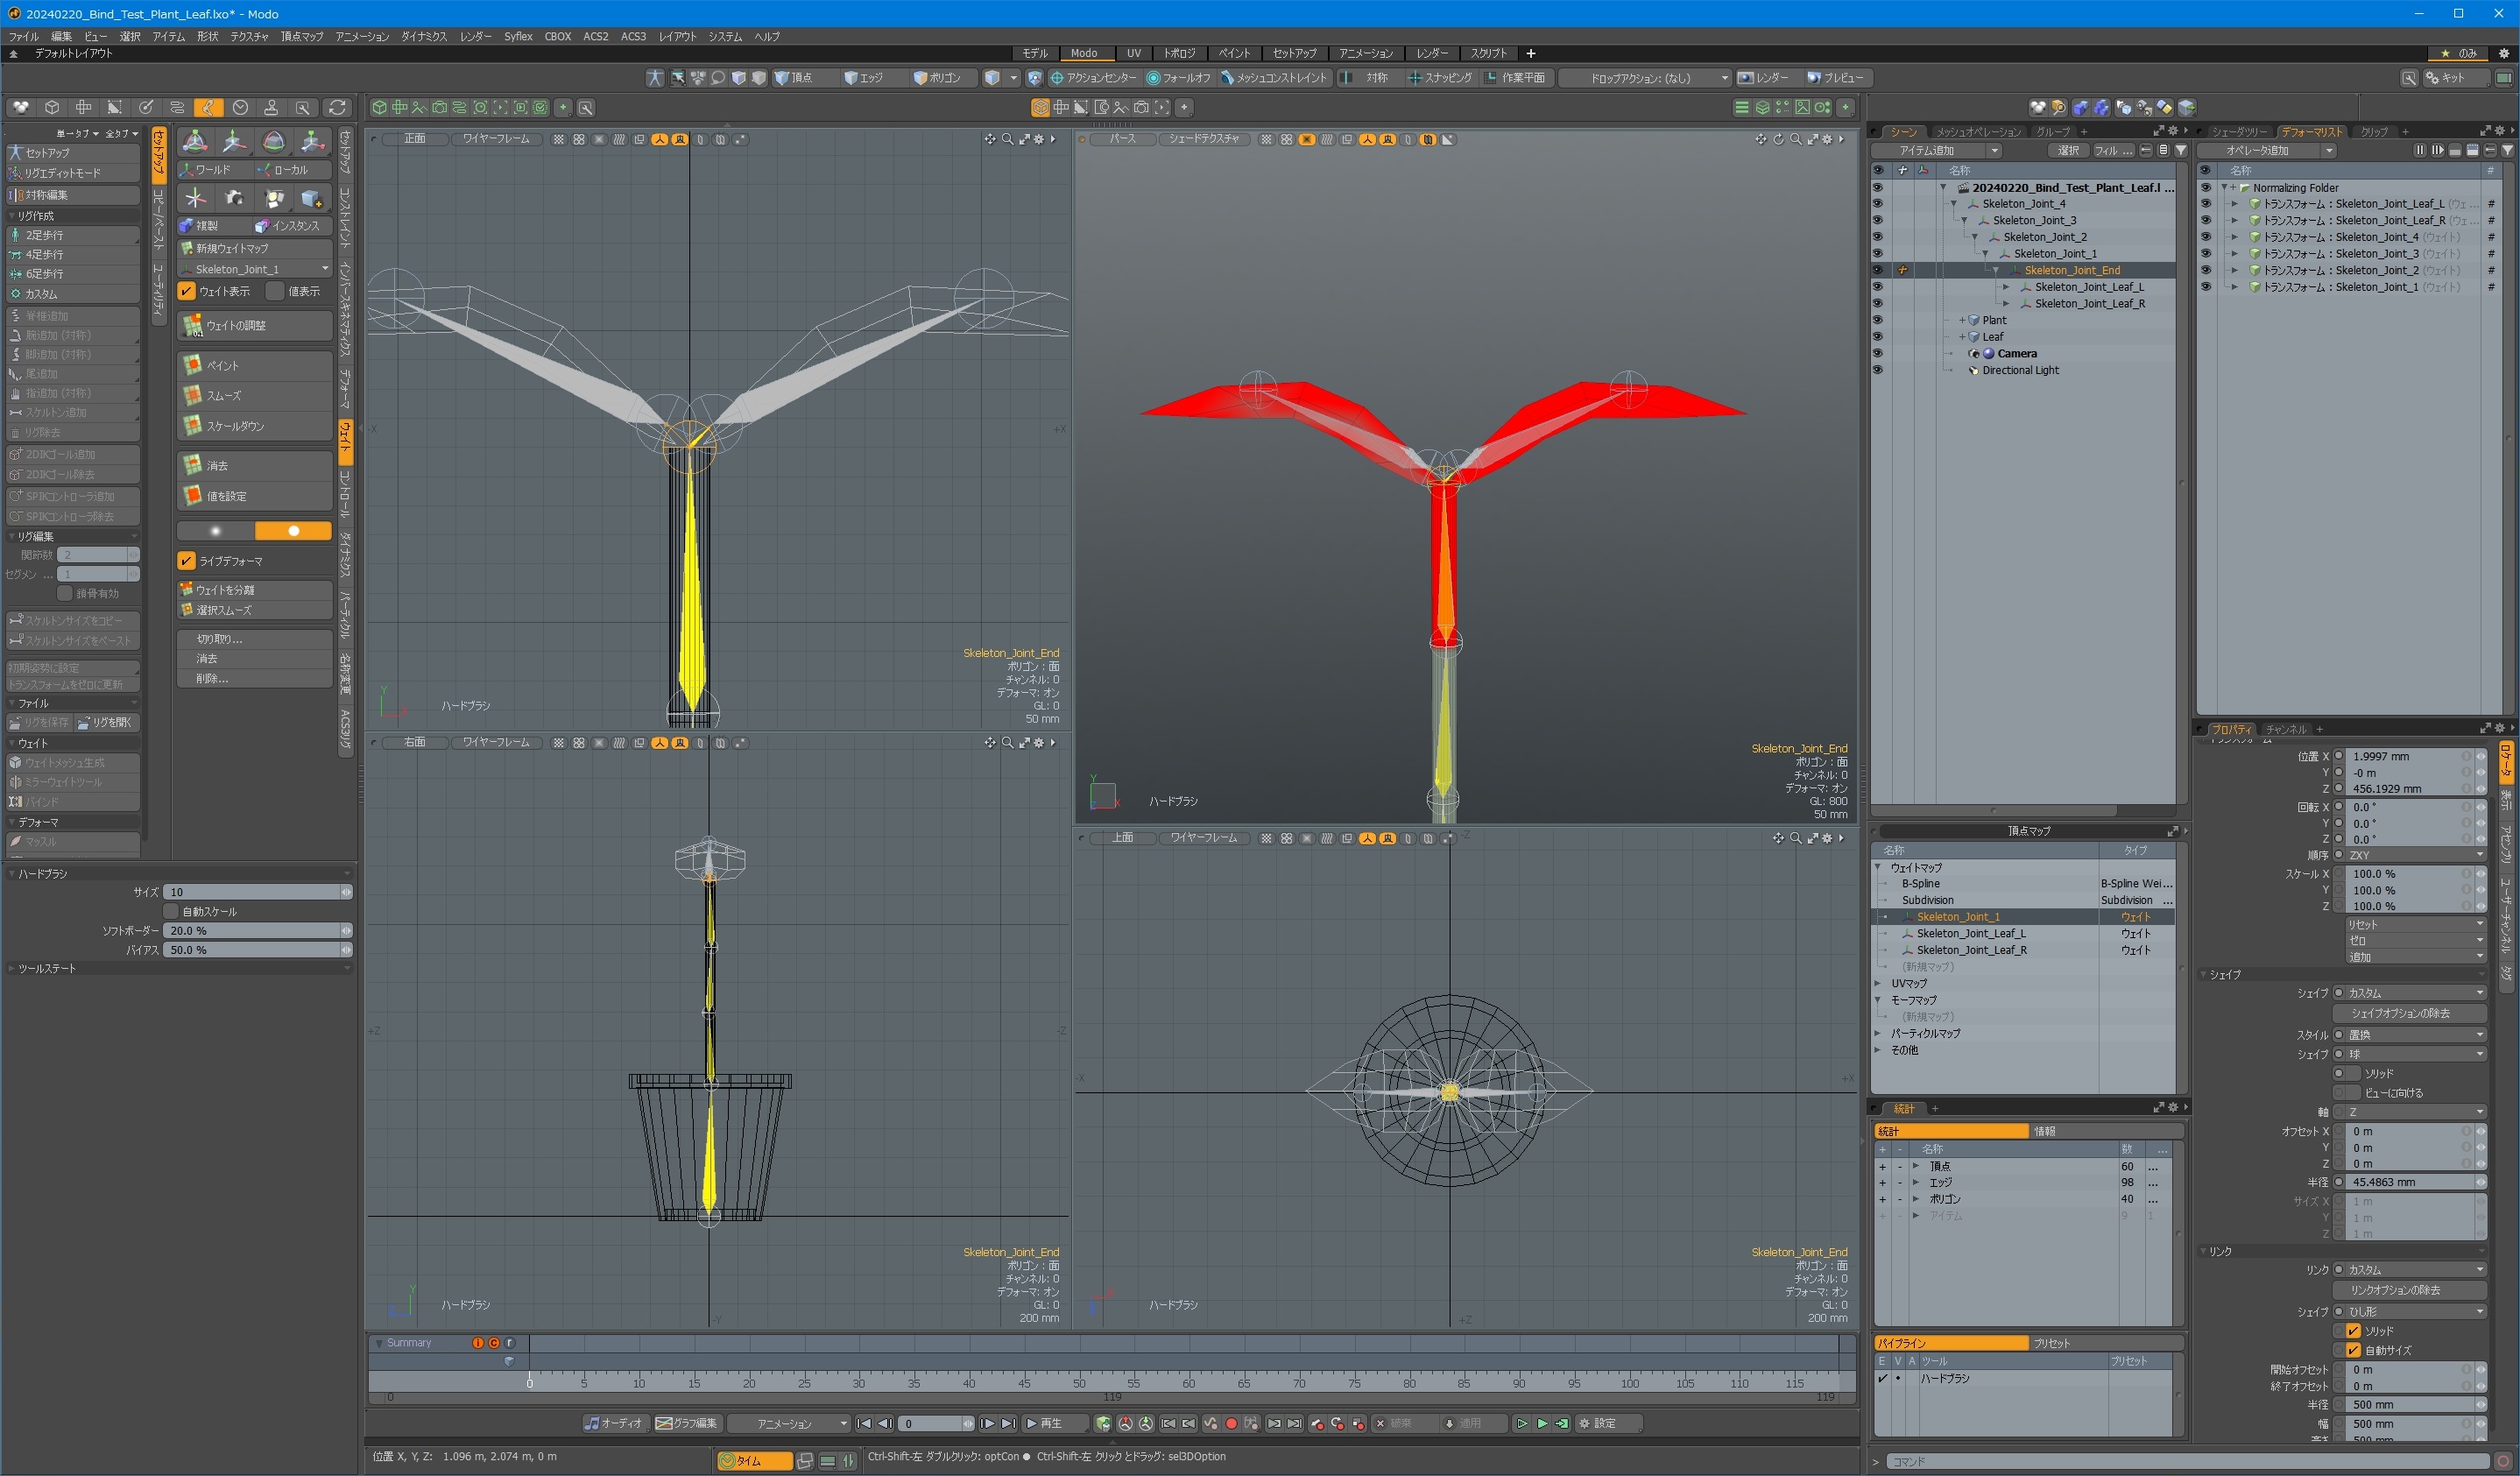Toggle Solid (ソリッド) checkbox under Link

coord(2352,1331)
